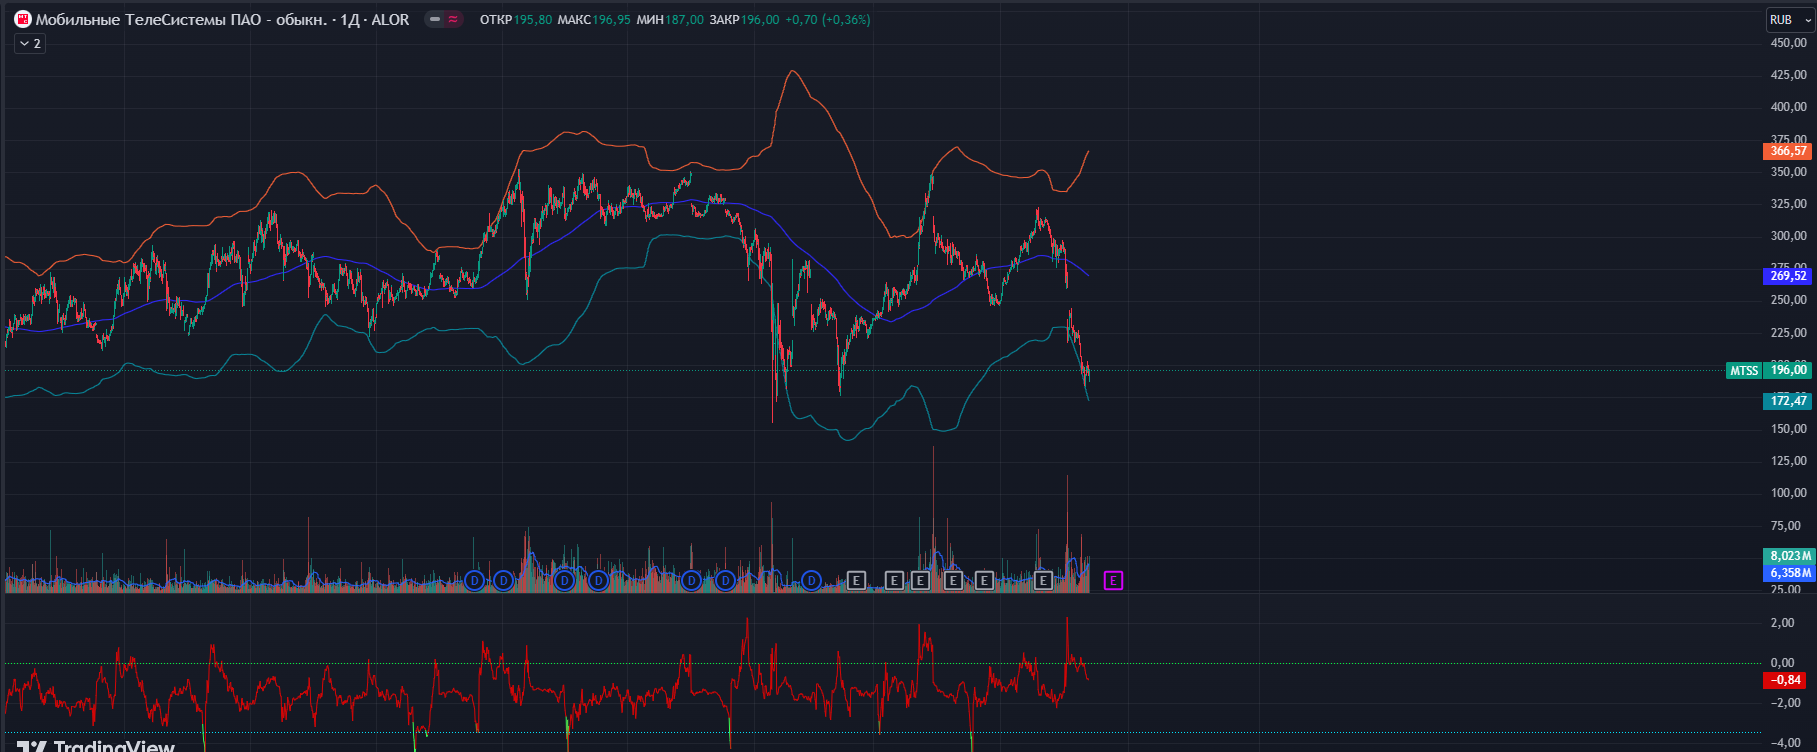Click the 225,00 price axis tick

coord(1789,333)
